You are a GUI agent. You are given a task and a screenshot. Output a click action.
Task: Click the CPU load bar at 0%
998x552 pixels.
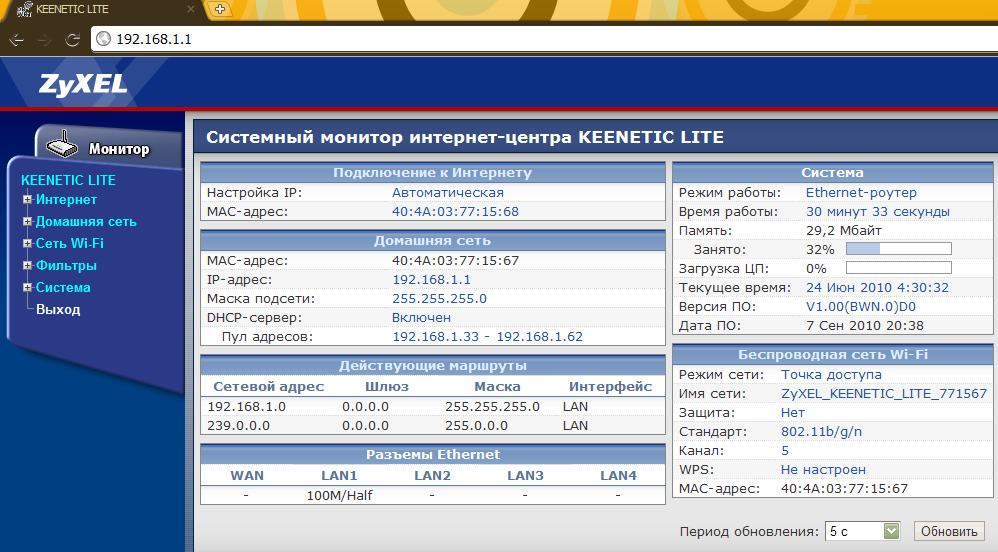[899, 268]
